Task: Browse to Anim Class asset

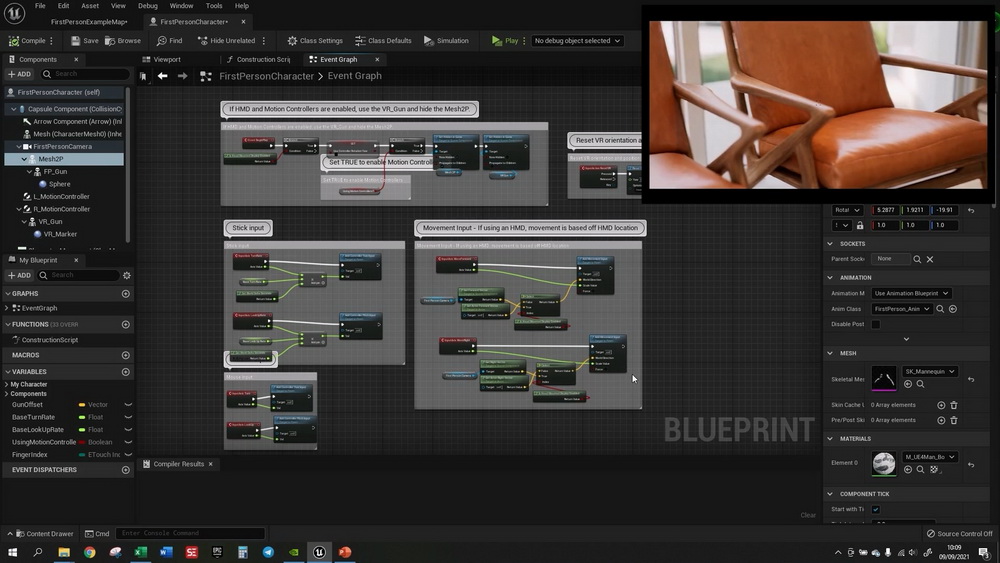Action: pos(940,309)
